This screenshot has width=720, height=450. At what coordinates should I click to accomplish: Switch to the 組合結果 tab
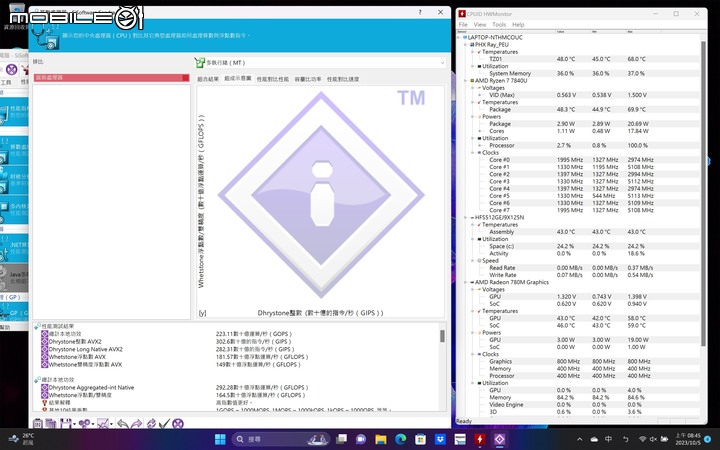(x=208, y=79)
